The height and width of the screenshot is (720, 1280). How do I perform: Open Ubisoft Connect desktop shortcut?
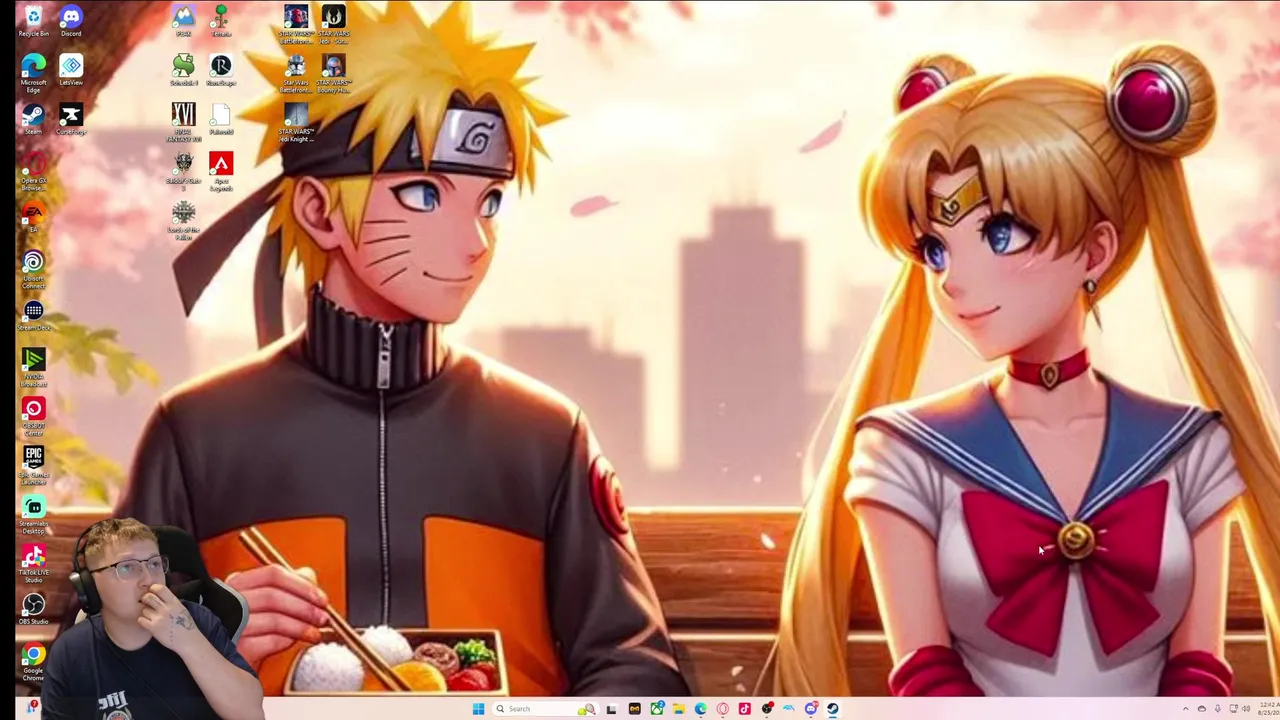(33, 270)
